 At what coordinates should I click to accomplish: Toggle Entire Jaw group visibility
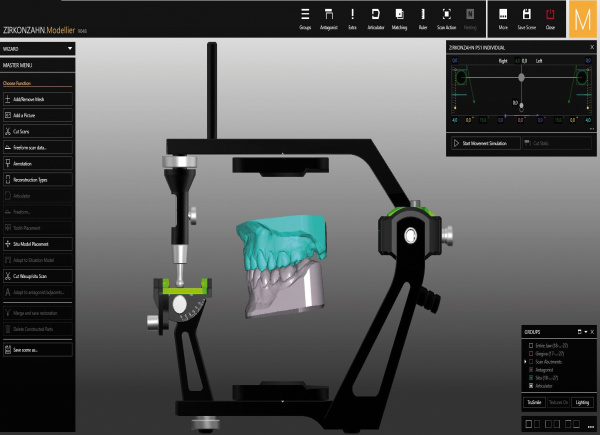pyautogui.click(x=531, y=345)
